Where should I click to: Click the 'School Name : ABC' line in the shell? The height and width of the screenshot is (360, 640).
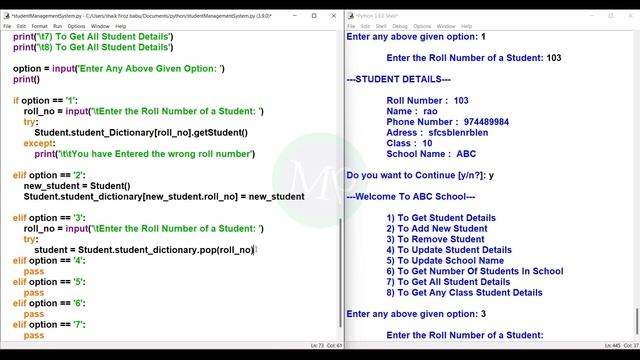click(431, 154)
